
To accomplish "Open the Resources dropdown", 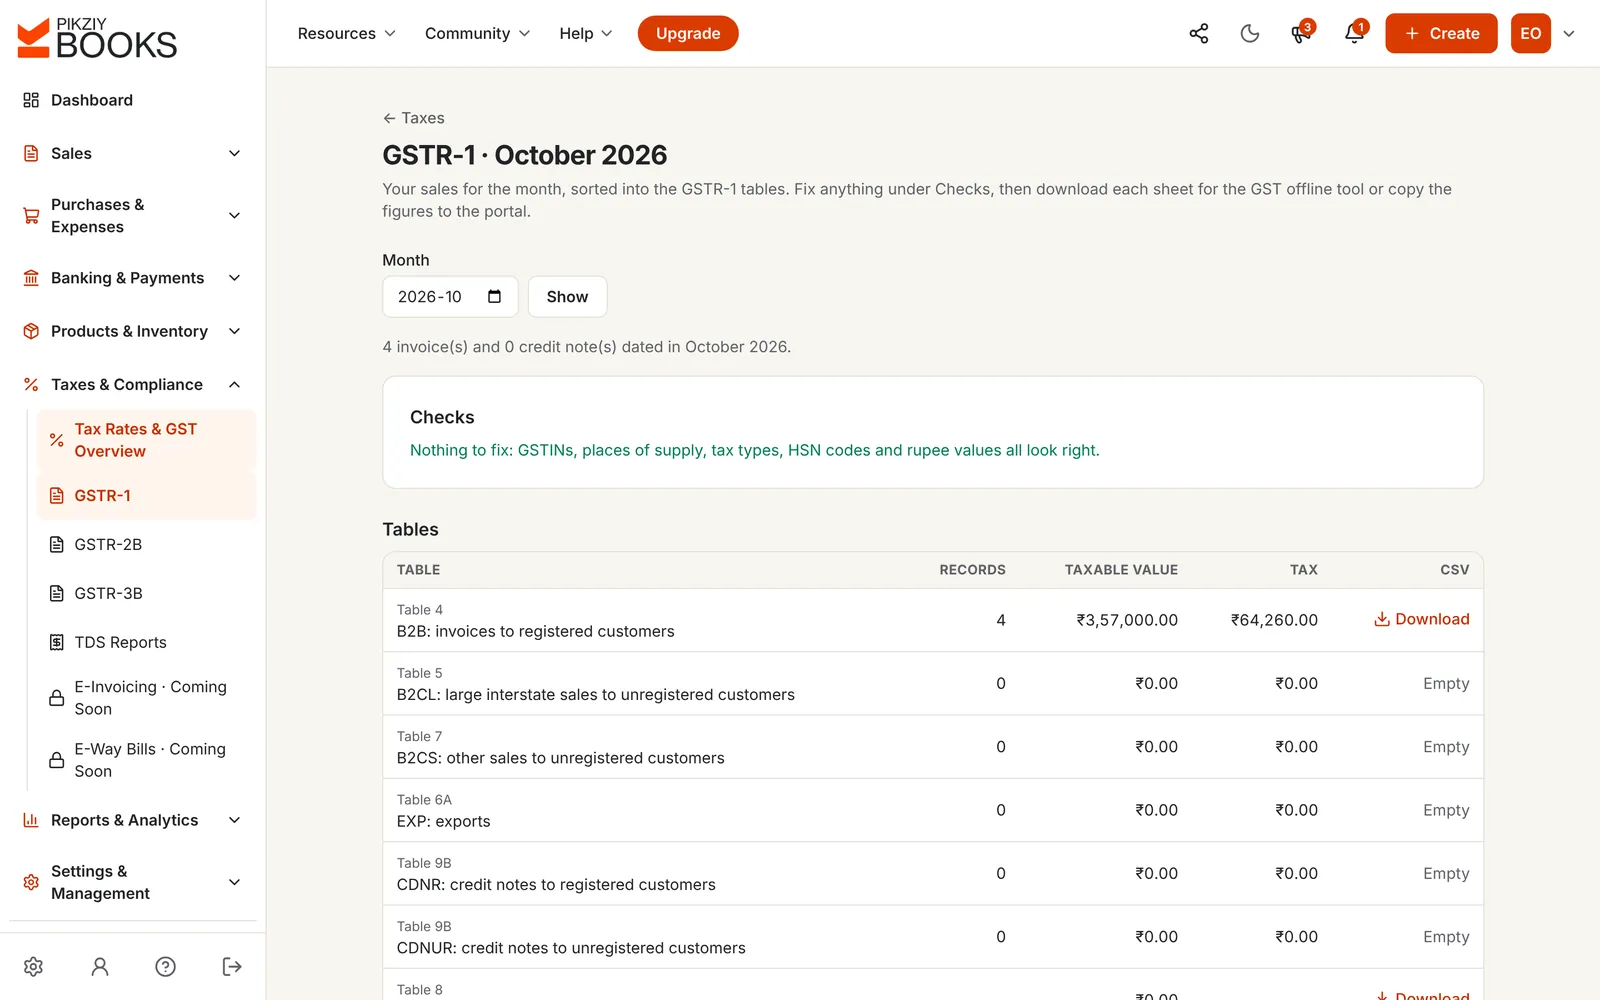I will [x=347, y=33].
